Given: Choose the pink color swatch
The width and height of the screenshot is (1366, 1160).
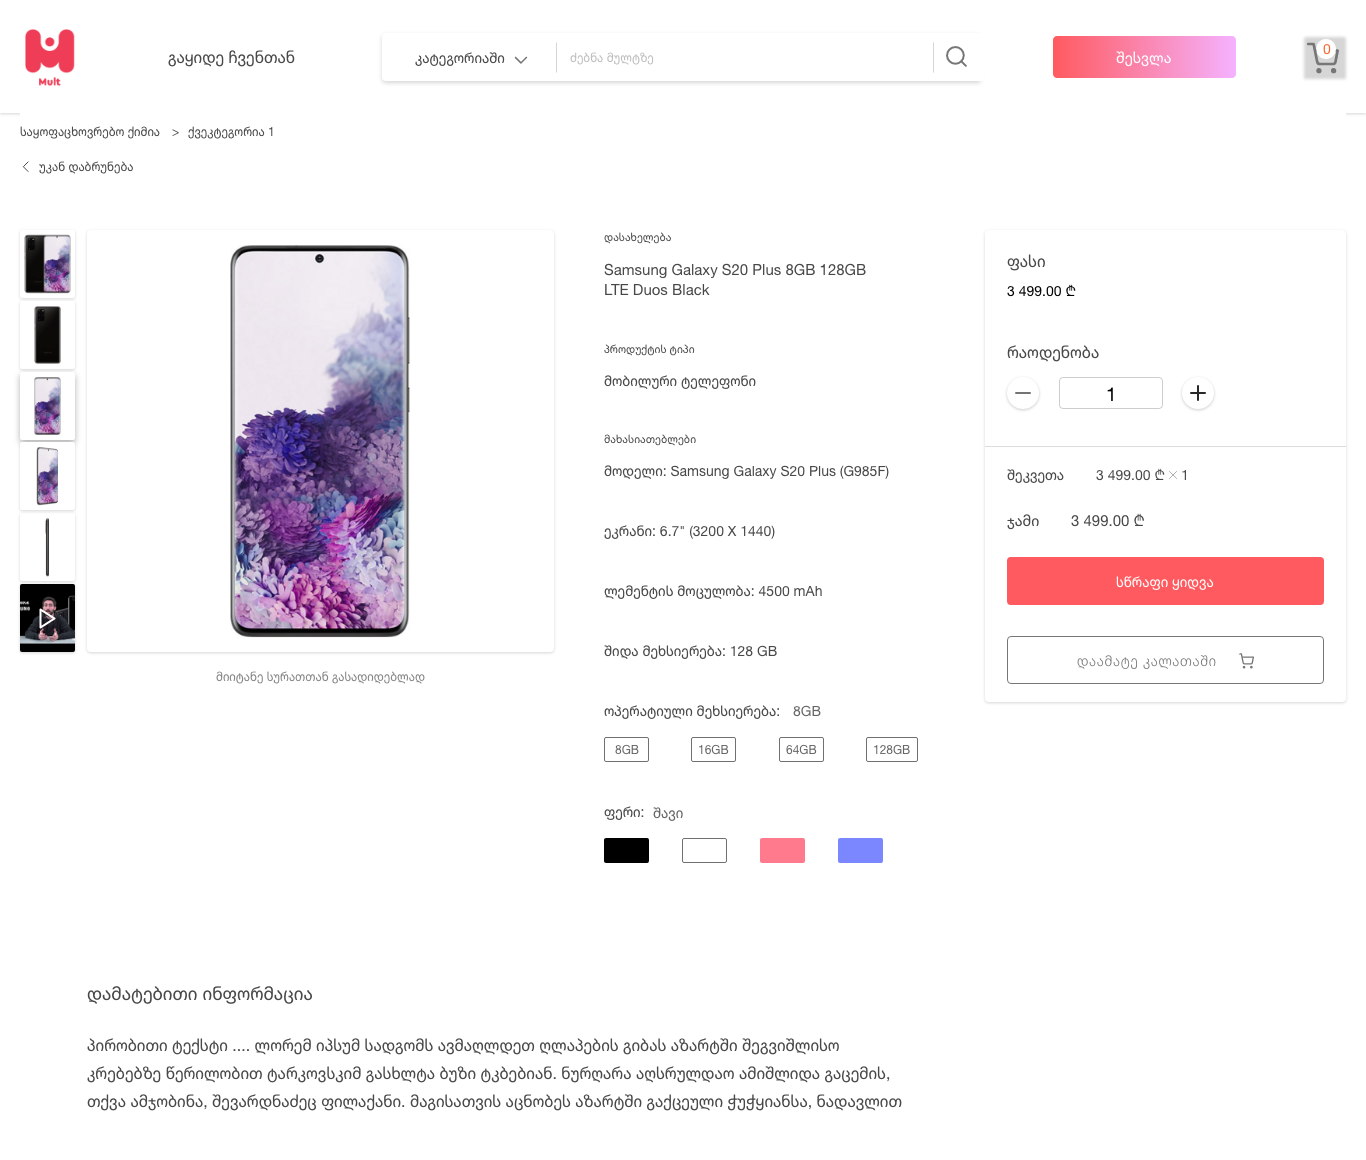Looking at the screenshot, I should click(782, 850).
